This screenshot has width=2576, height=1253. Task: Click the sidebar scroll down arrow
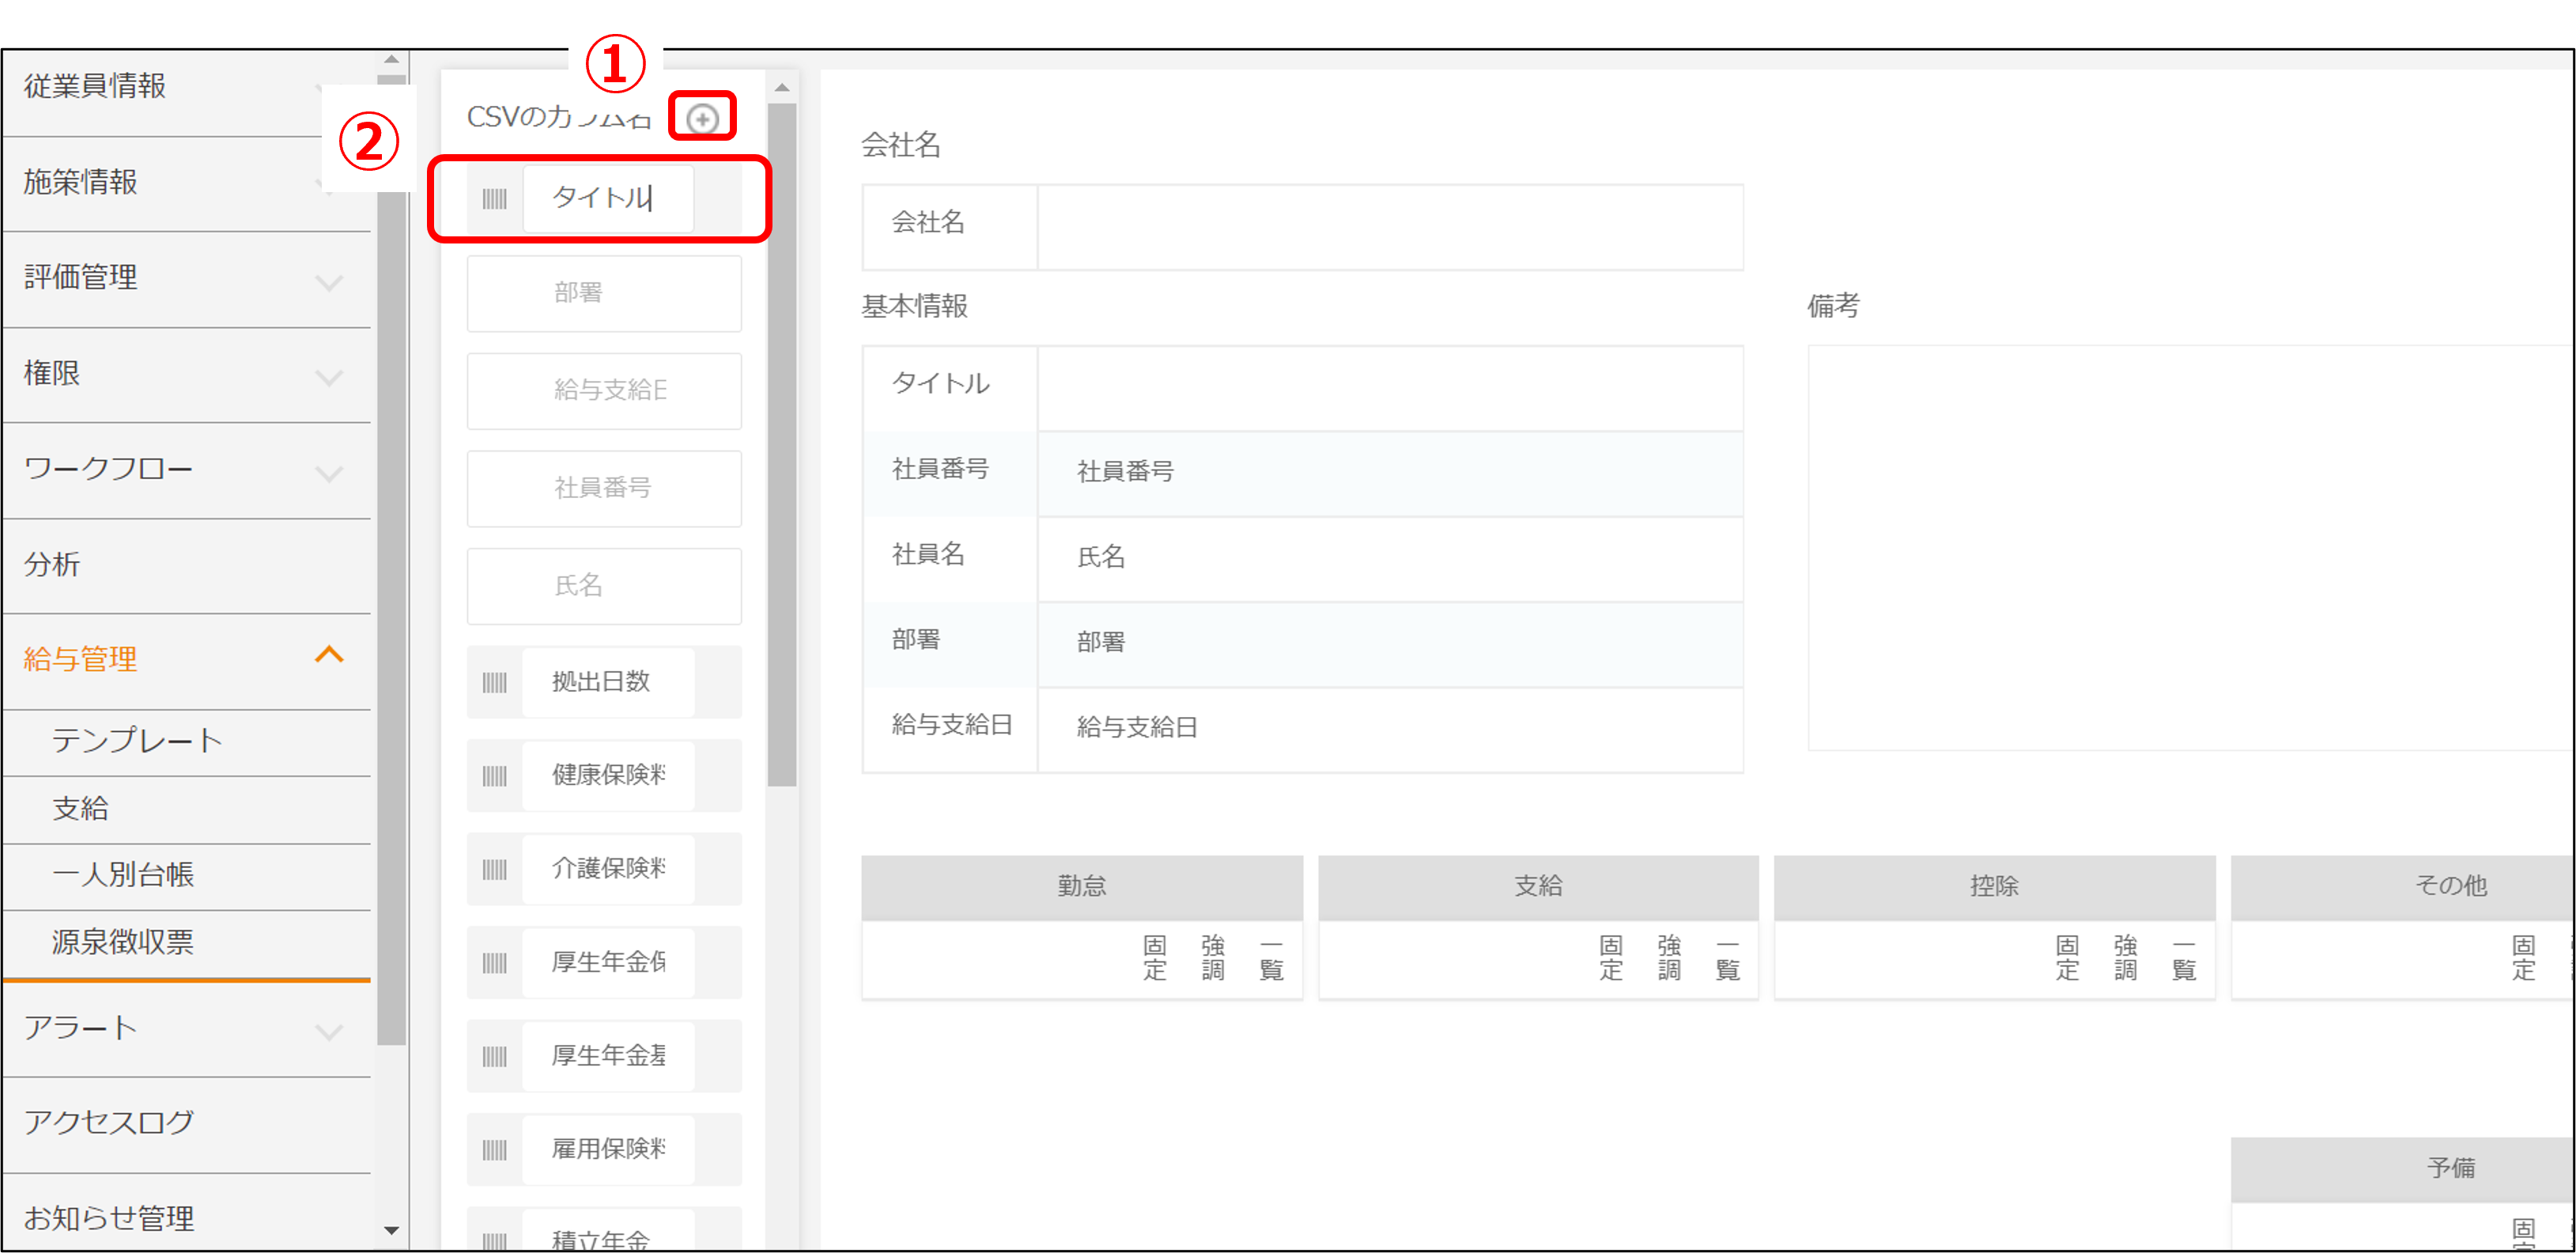391,1230
